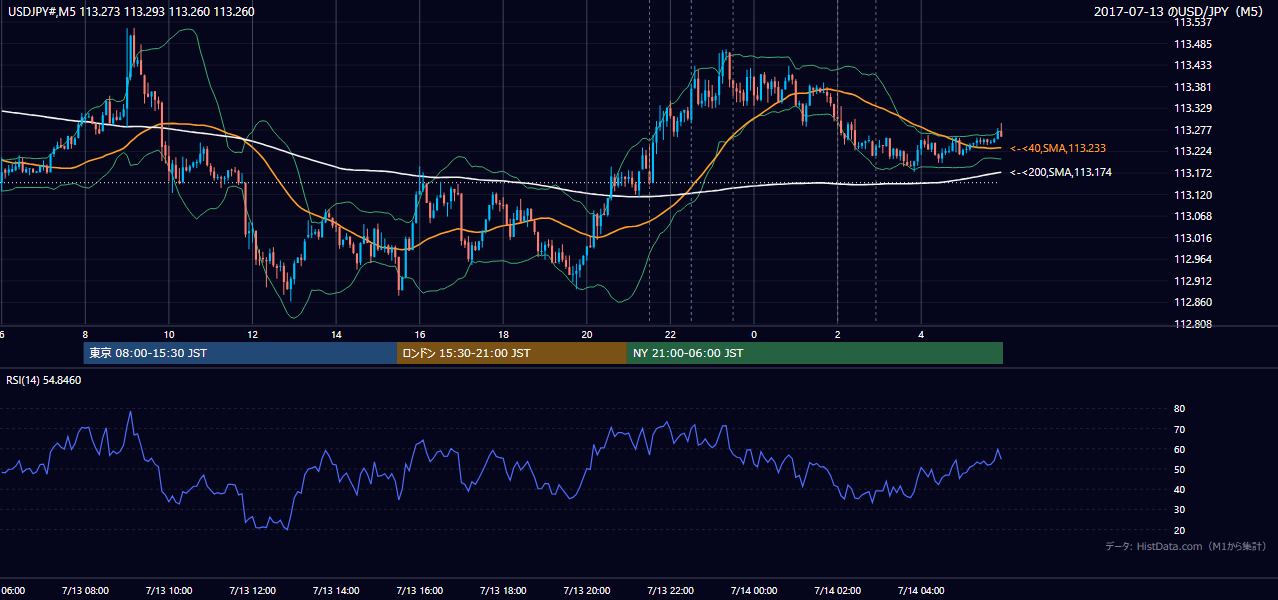Select the London 15:30-21:00 JST session bar
Image resolution: width=1278 pixels, height=600 pixels.
[x=512, y=353]
